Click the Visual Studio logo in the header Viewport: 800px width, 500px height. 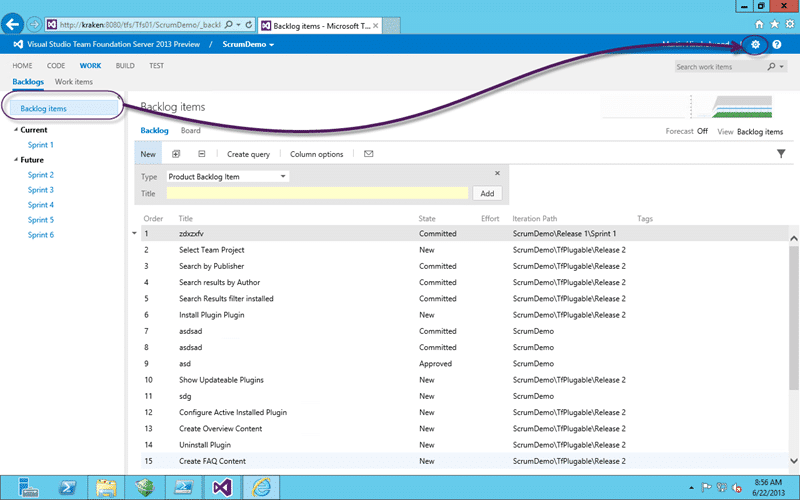tap(18, 44)
